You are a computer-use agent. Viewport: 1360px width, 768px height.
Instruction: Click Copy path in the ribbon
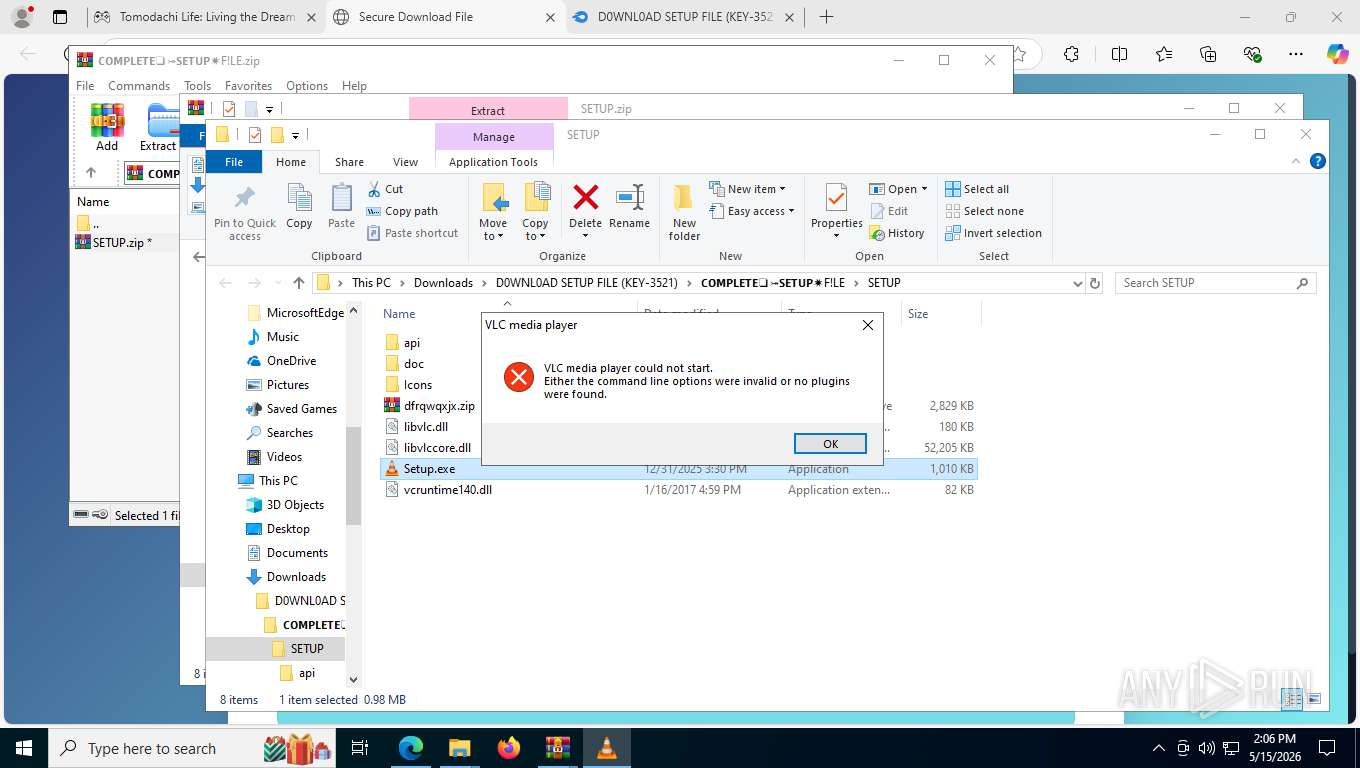pos(402,211)
